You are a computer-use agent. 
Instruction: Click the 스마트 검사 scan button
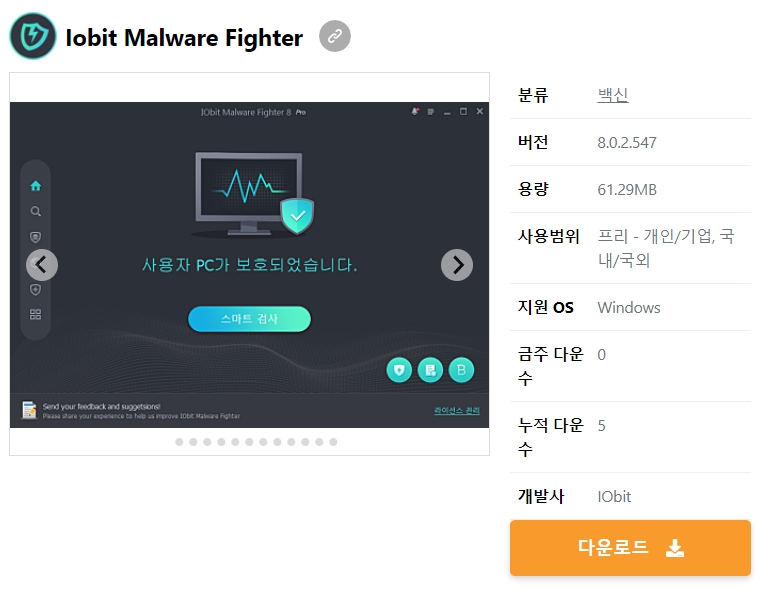pyautogui.click(x=249, y=319)
